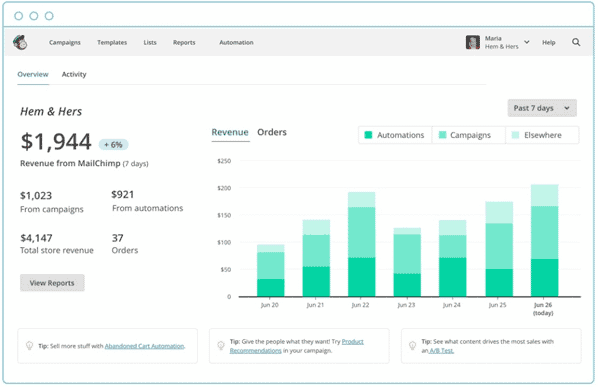Toggle Campaigns series in chart legend

click(x=469, y=135)
